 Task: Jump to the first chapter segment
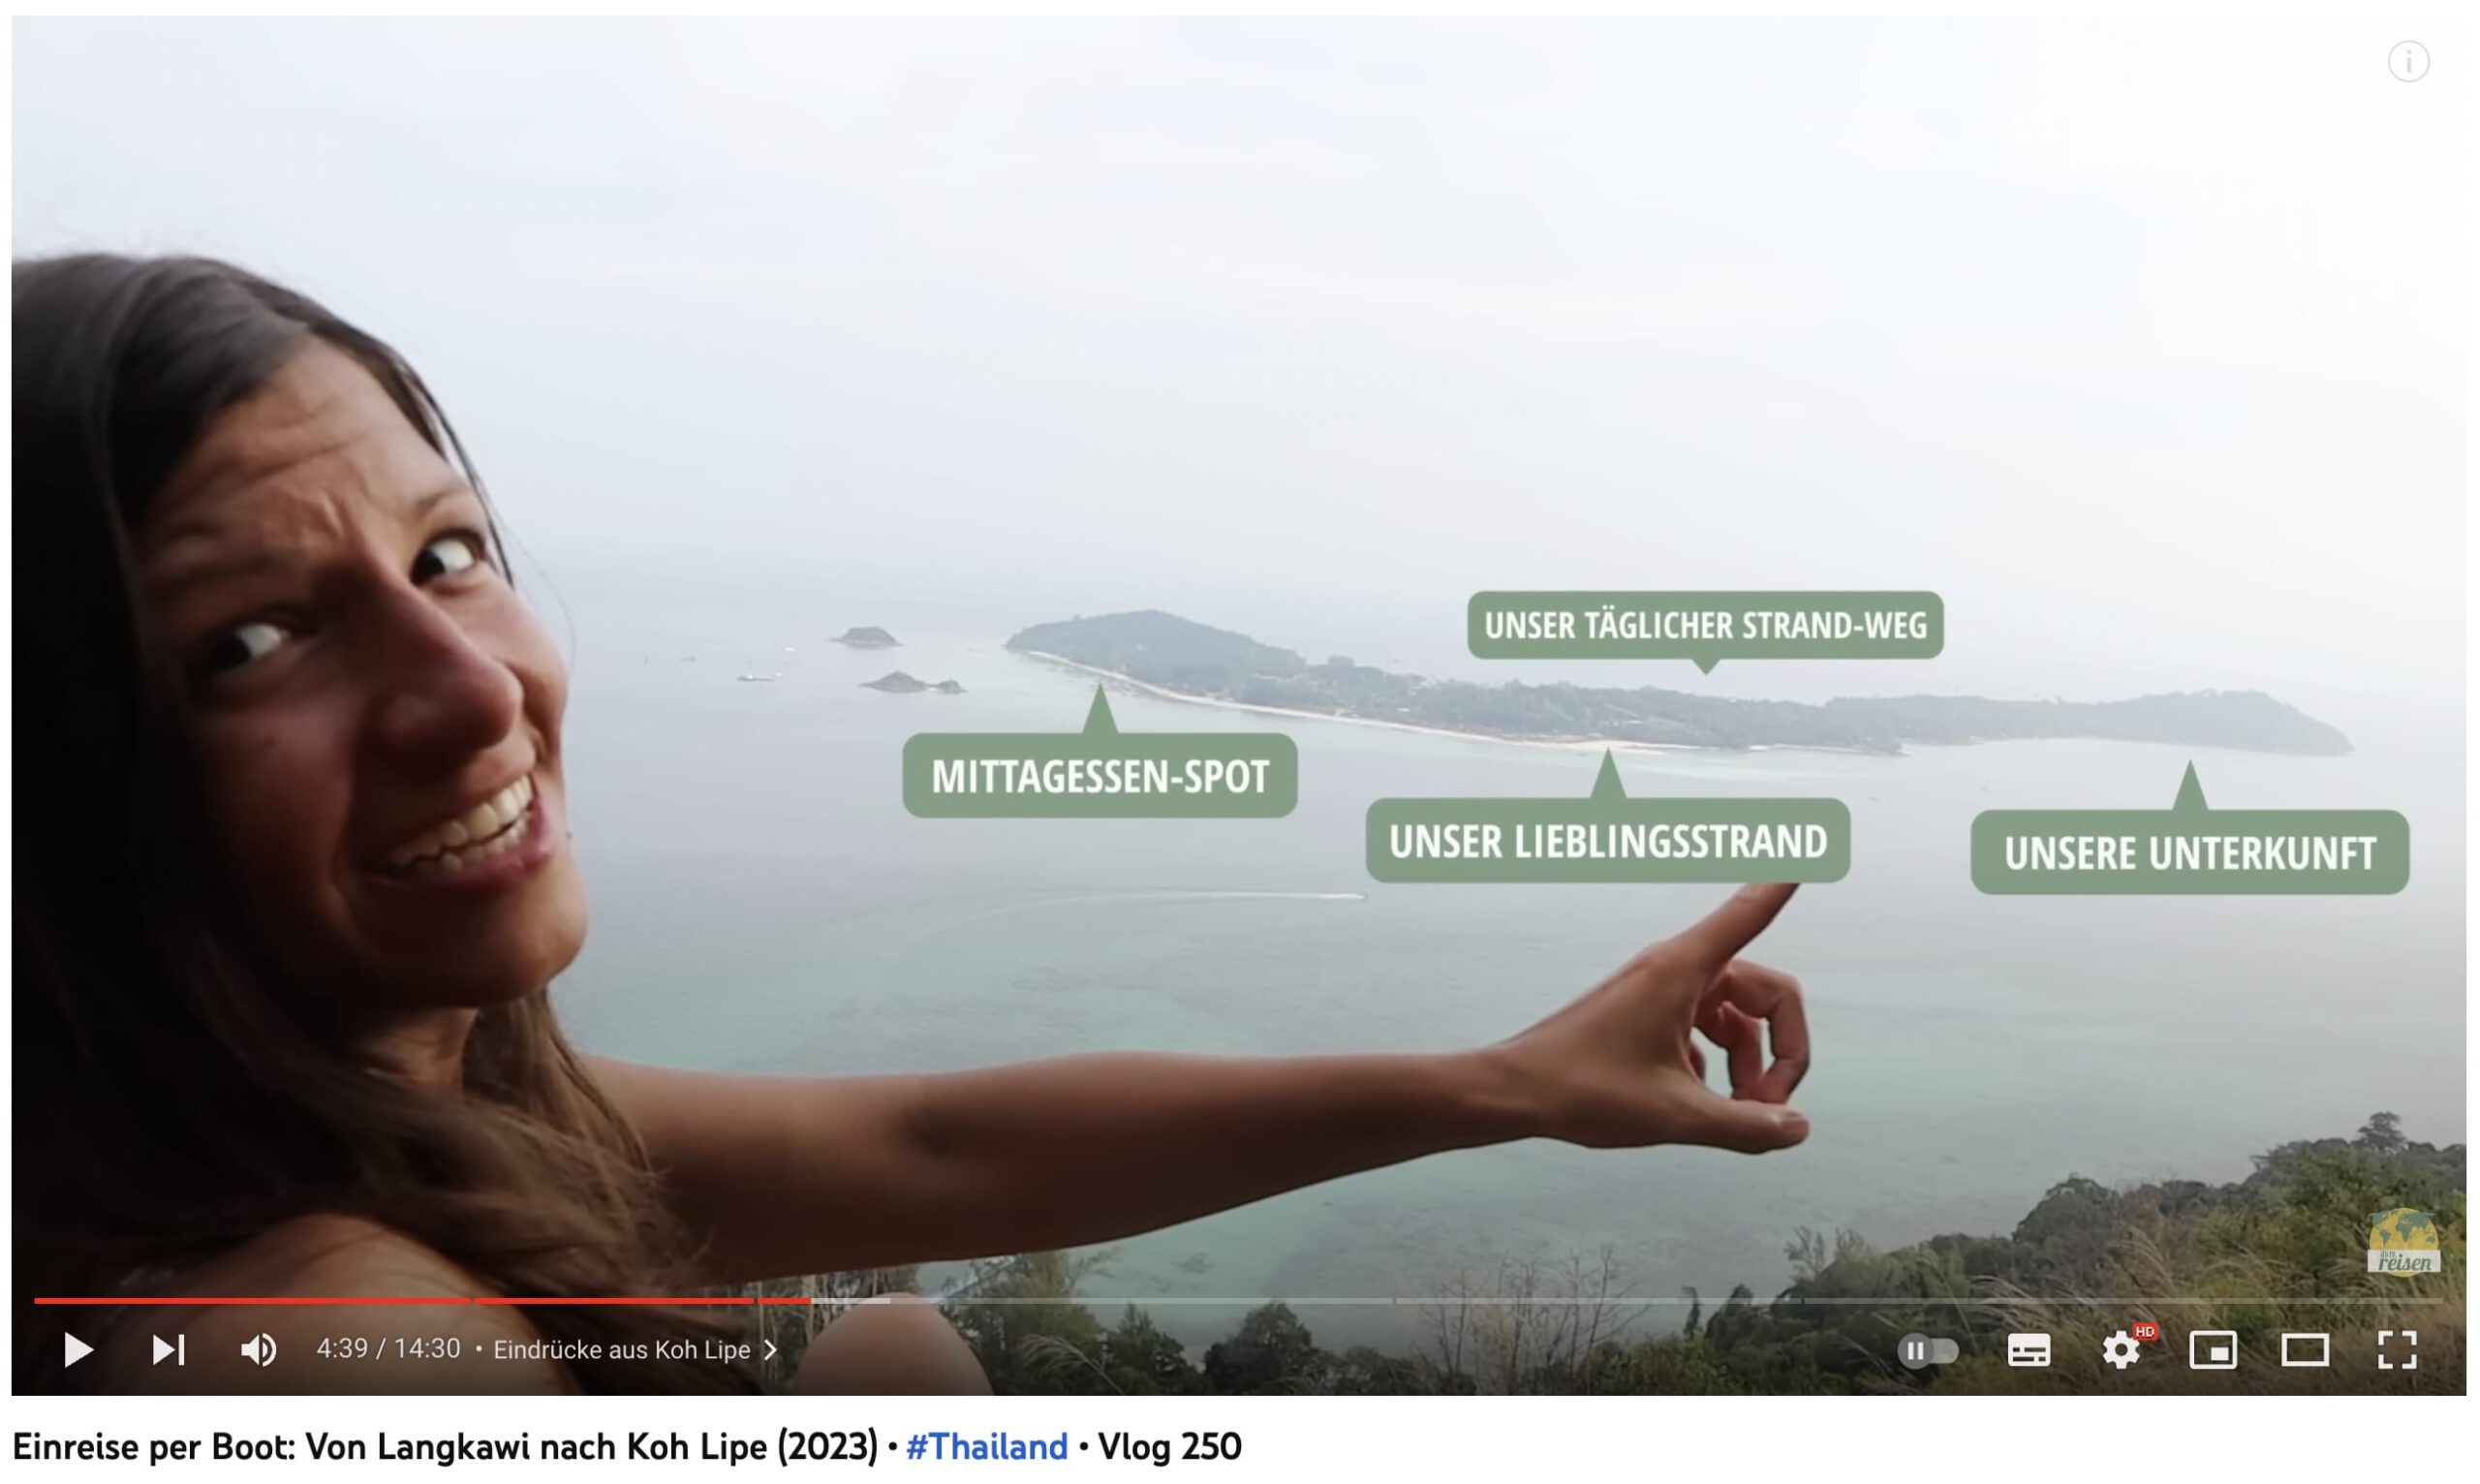click(251, 1300)
